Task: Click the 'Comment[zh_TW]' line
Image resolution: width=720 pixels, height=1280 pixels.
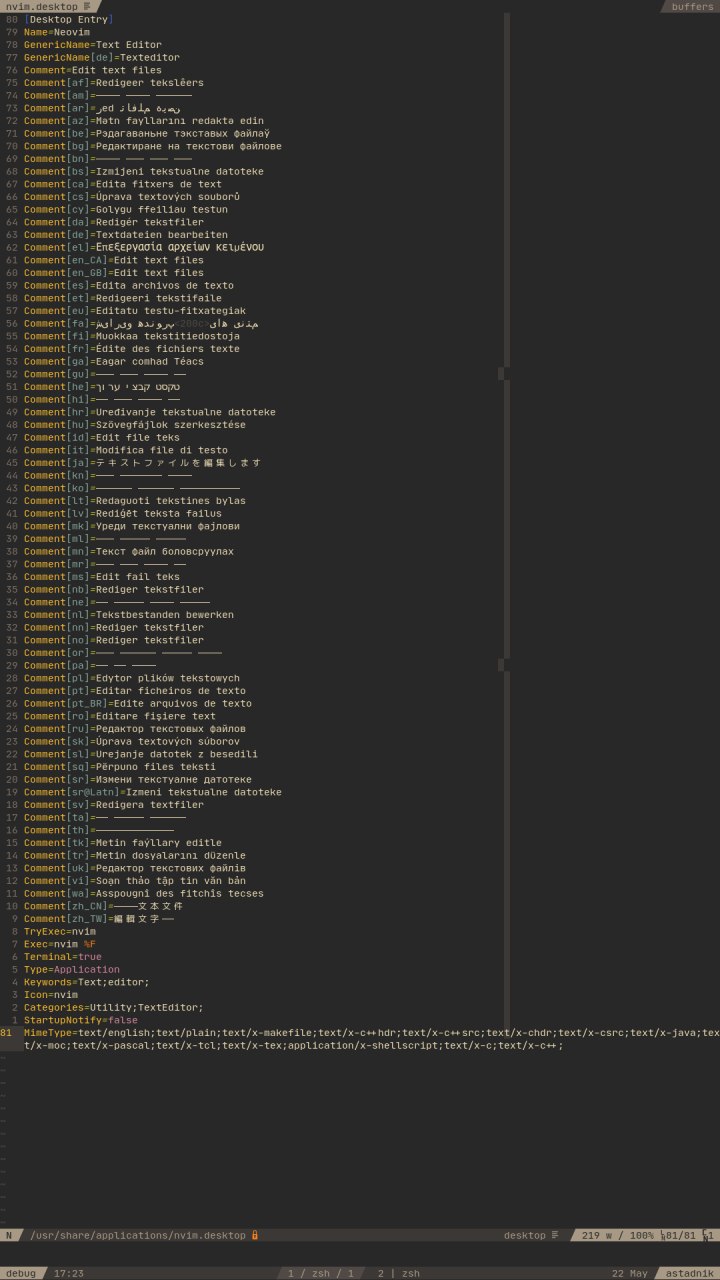Action: [99, 919]
